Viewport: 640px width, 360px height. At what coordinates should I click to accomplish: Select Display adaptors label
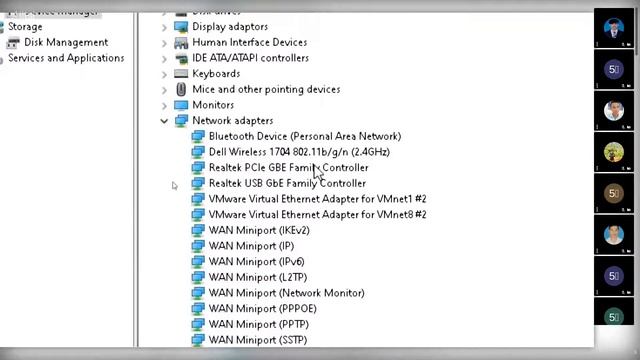tap(230, 27)
